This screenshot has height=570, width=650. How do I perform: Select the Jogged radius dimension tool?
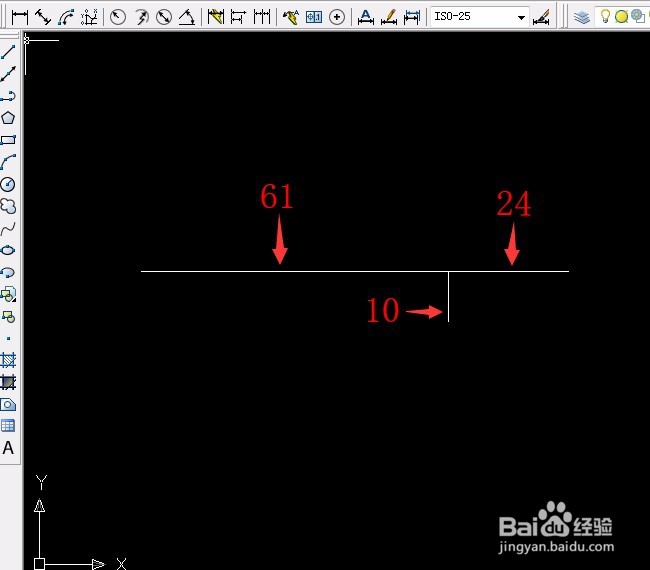click(141, 17)
